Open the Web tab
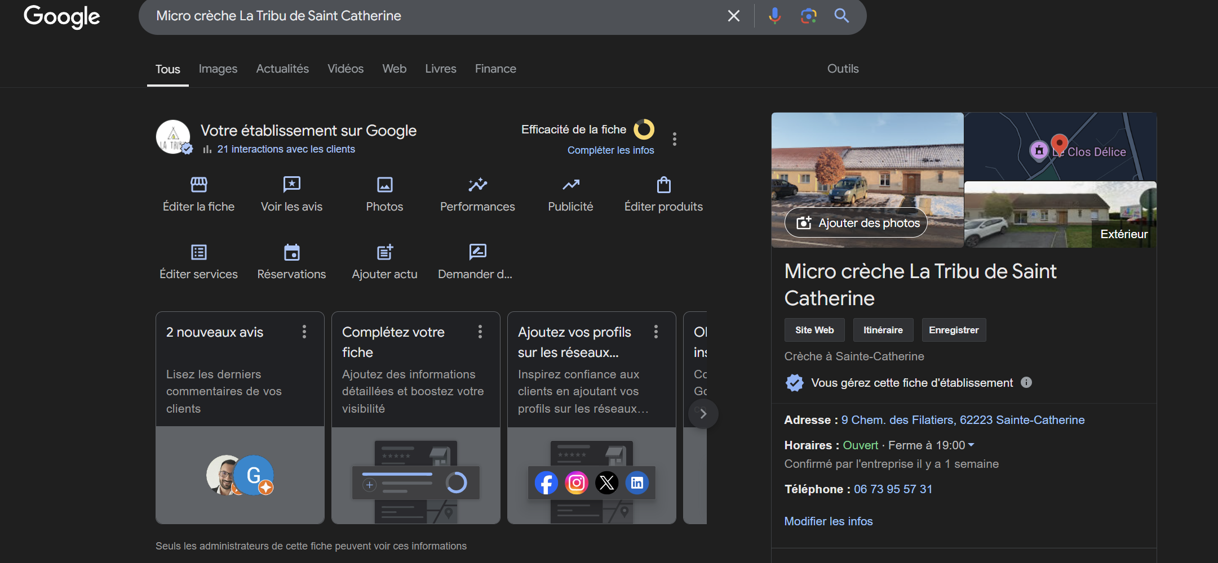The image size is (1218, 563). point(394,69)
